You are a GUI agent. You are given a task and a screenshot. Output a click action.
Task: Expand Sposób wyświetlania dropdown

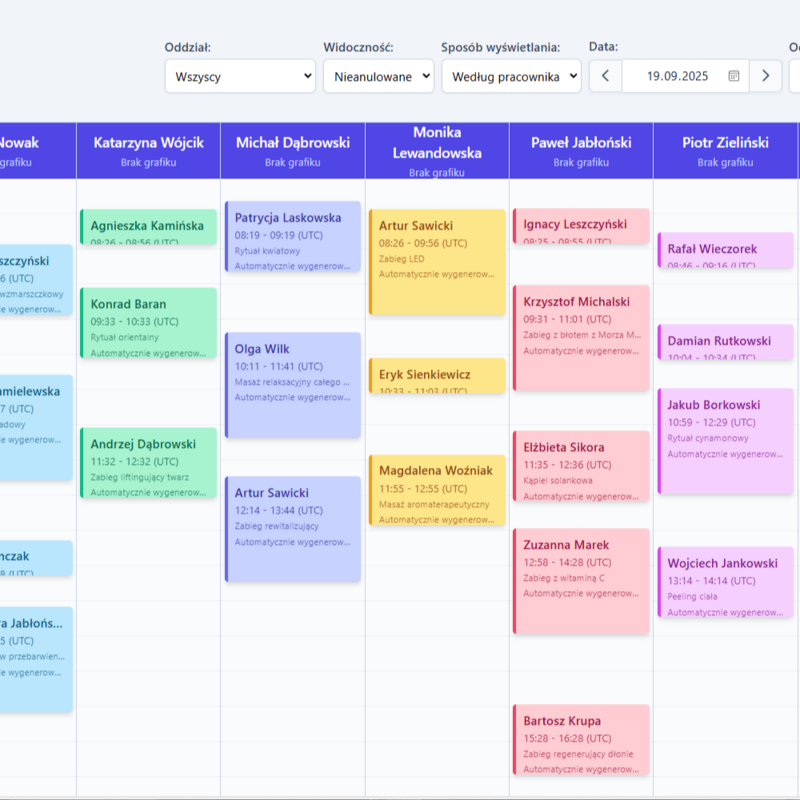coord(511,76)
